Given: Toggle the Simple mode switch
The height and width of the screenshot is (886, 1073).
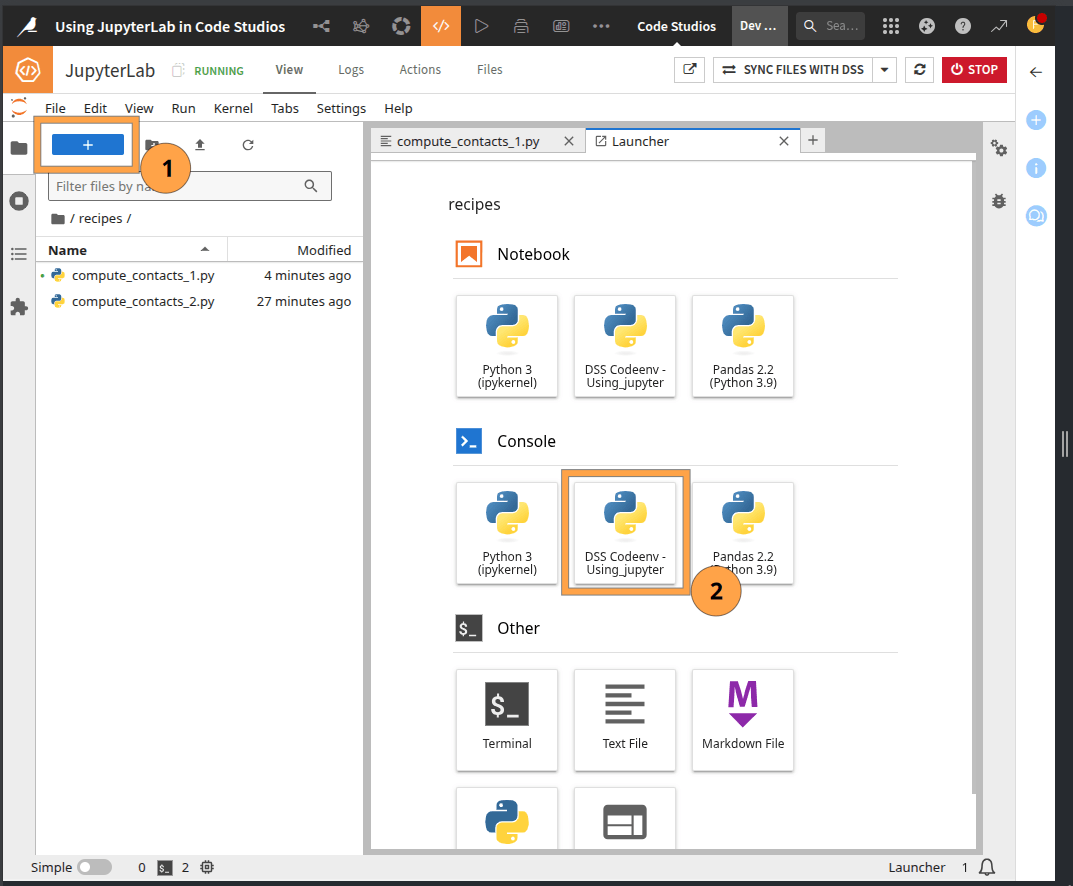Looking at the screenshot, I should click(x=94, y=867).
